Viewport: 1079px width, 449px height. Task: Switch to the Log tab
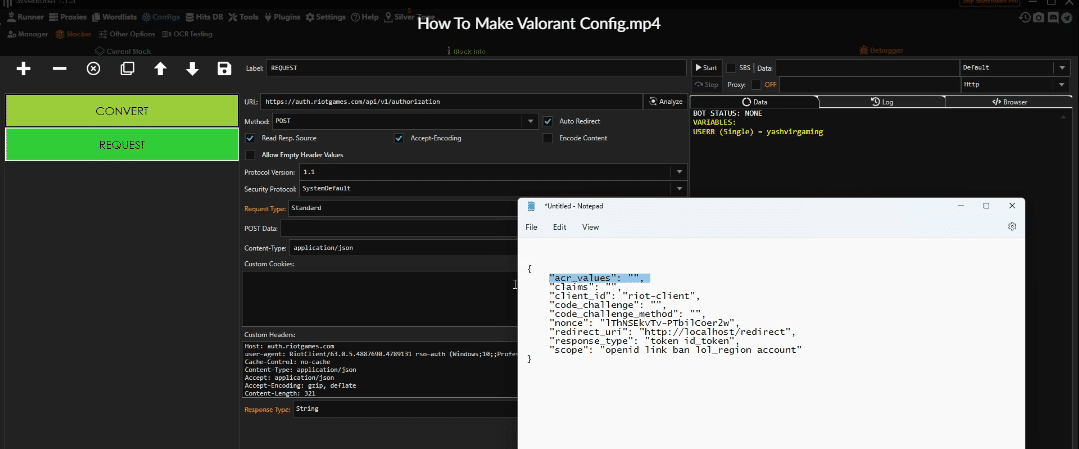[x=882, y=102]
